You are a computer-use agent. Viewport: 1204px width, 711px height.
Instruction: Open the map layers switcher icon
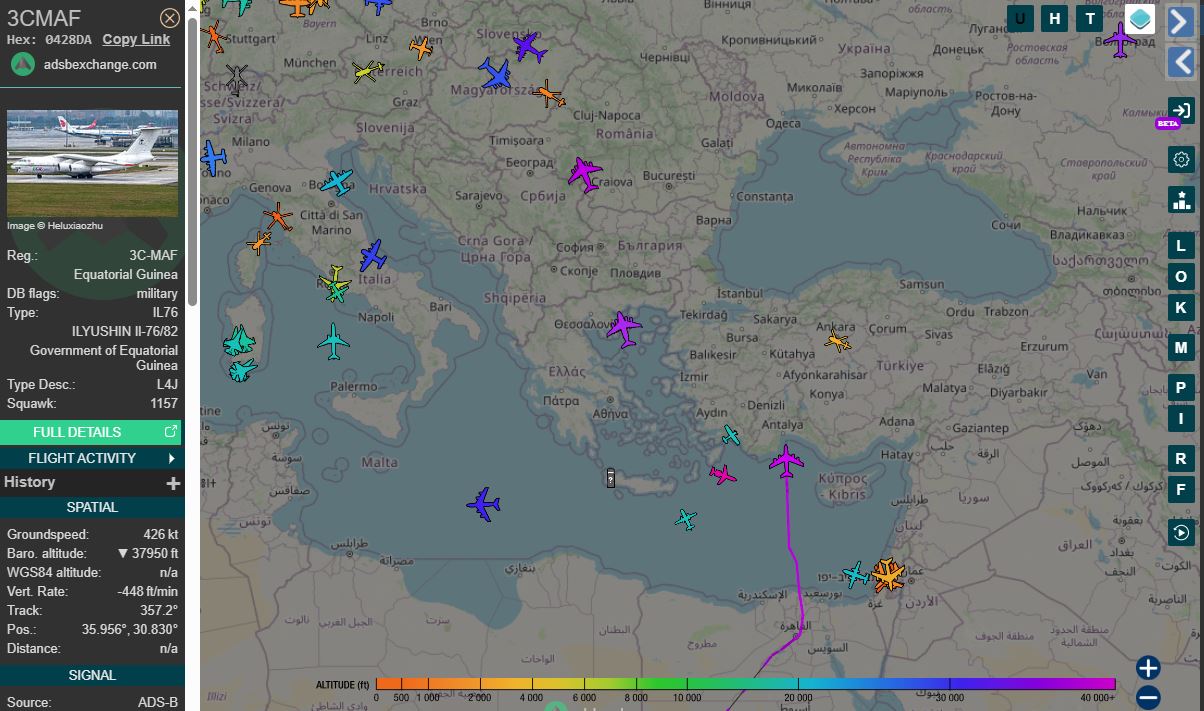coord(1140,19)
